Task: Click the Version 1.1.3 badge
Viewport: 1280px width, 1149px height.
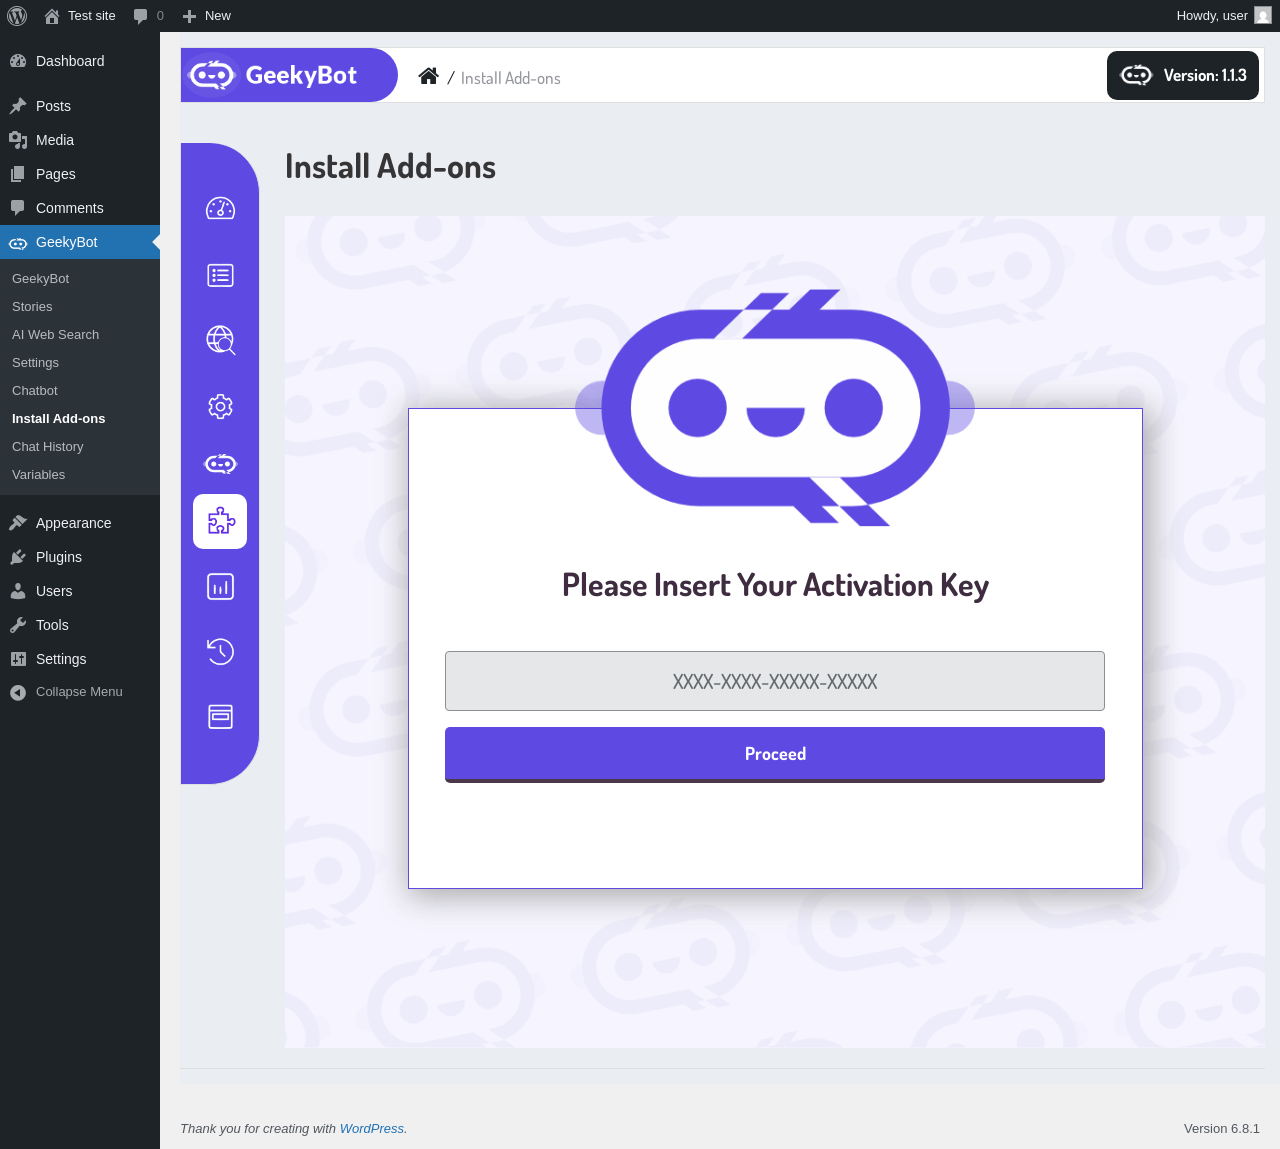Action: click(x=1183, y=75)
